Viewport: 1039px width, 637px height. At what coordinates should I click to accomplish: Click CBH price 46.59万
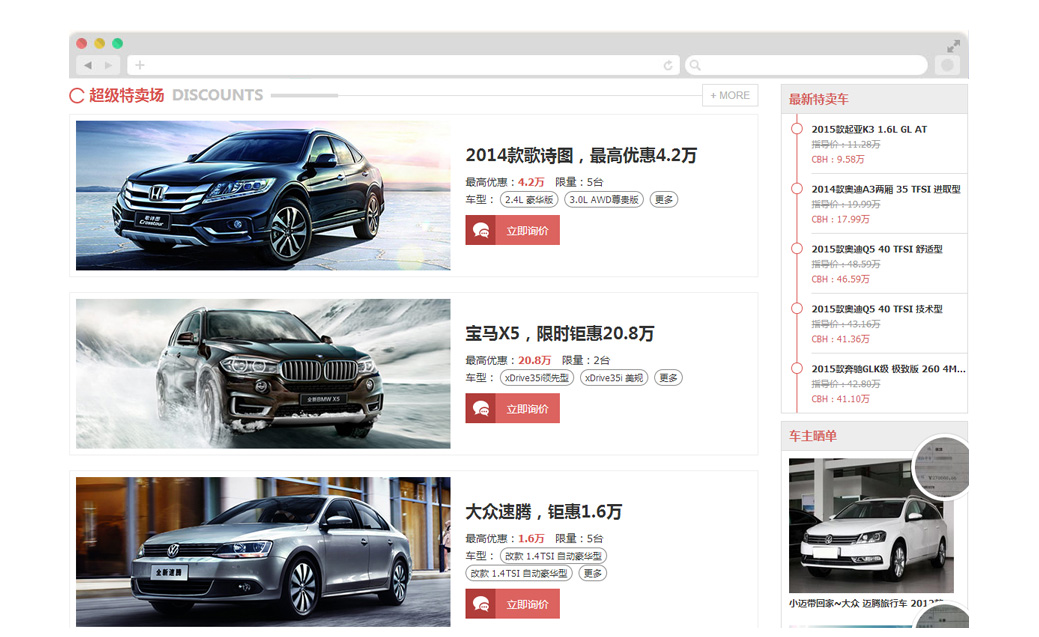(841, 279)
